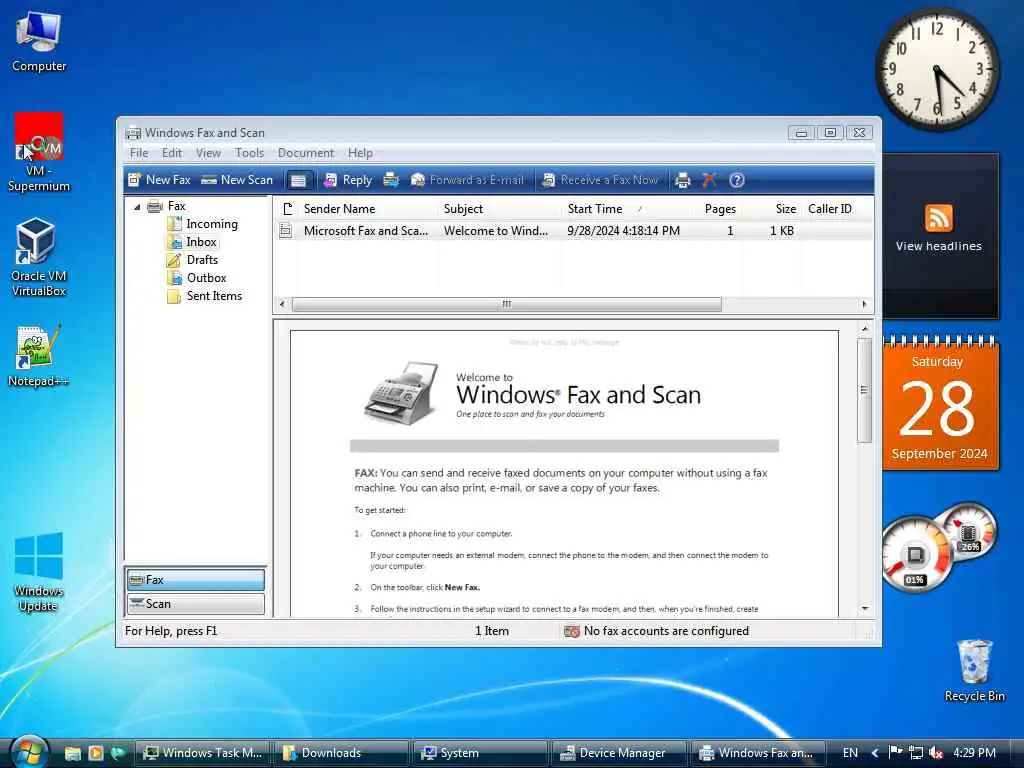The image size is (1024, 768).
Task: Open the Computer desktop icon
Action: (39, 42)
